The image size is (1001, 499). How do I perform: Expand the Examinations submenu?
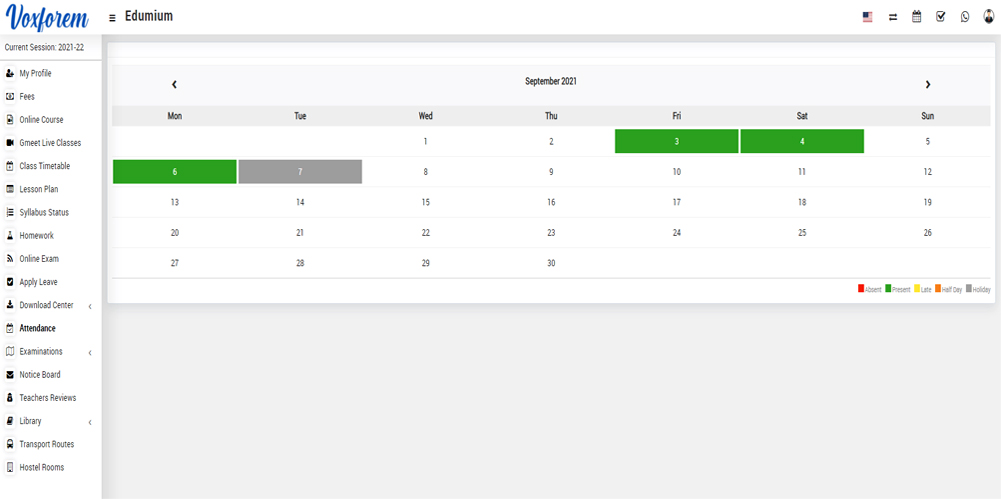click(x=90, y=352)
